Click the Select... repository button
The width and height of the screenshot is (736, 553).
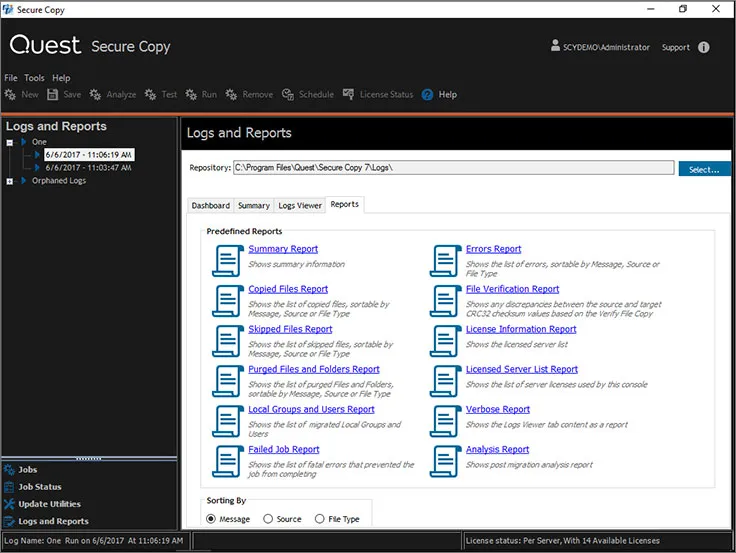coord(704,169)
